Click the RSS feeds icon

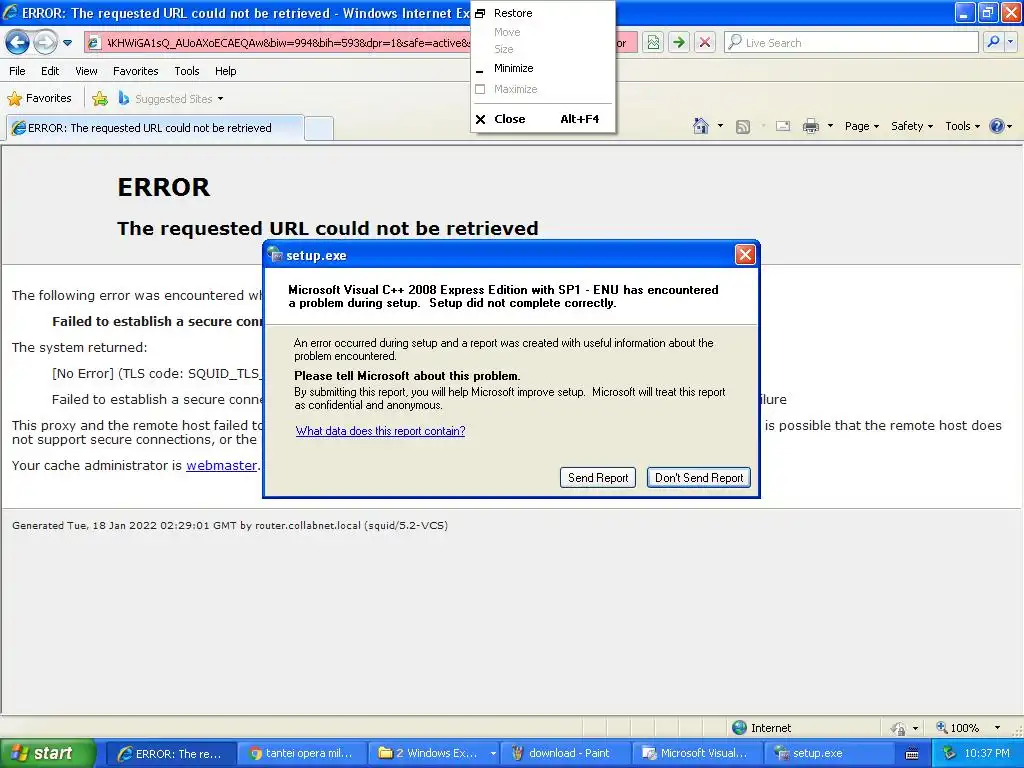743,127
